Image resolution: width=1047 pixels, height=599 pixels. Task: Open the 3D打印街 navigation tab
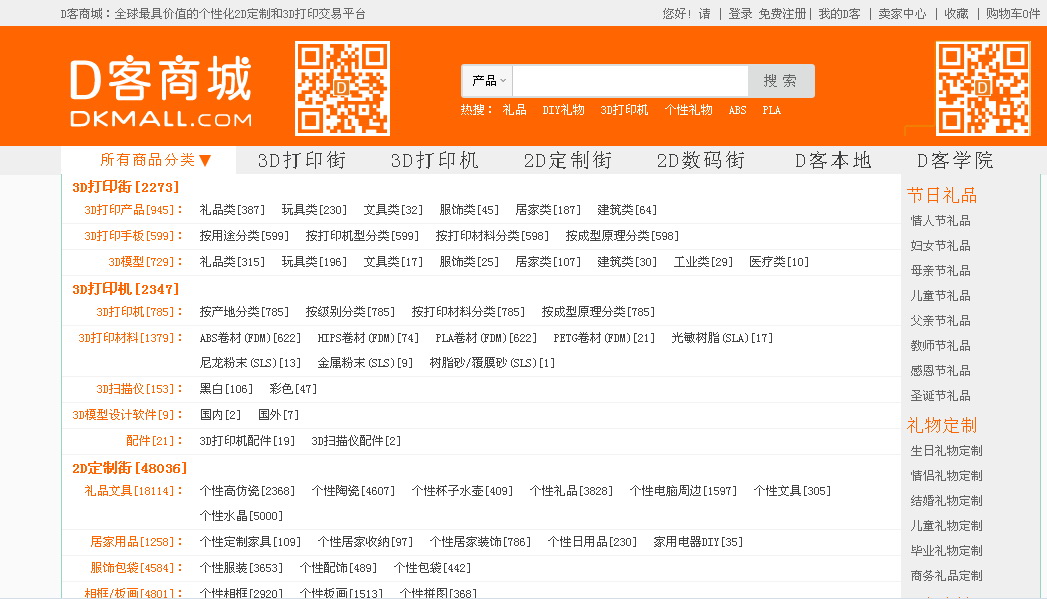(302, 160)
